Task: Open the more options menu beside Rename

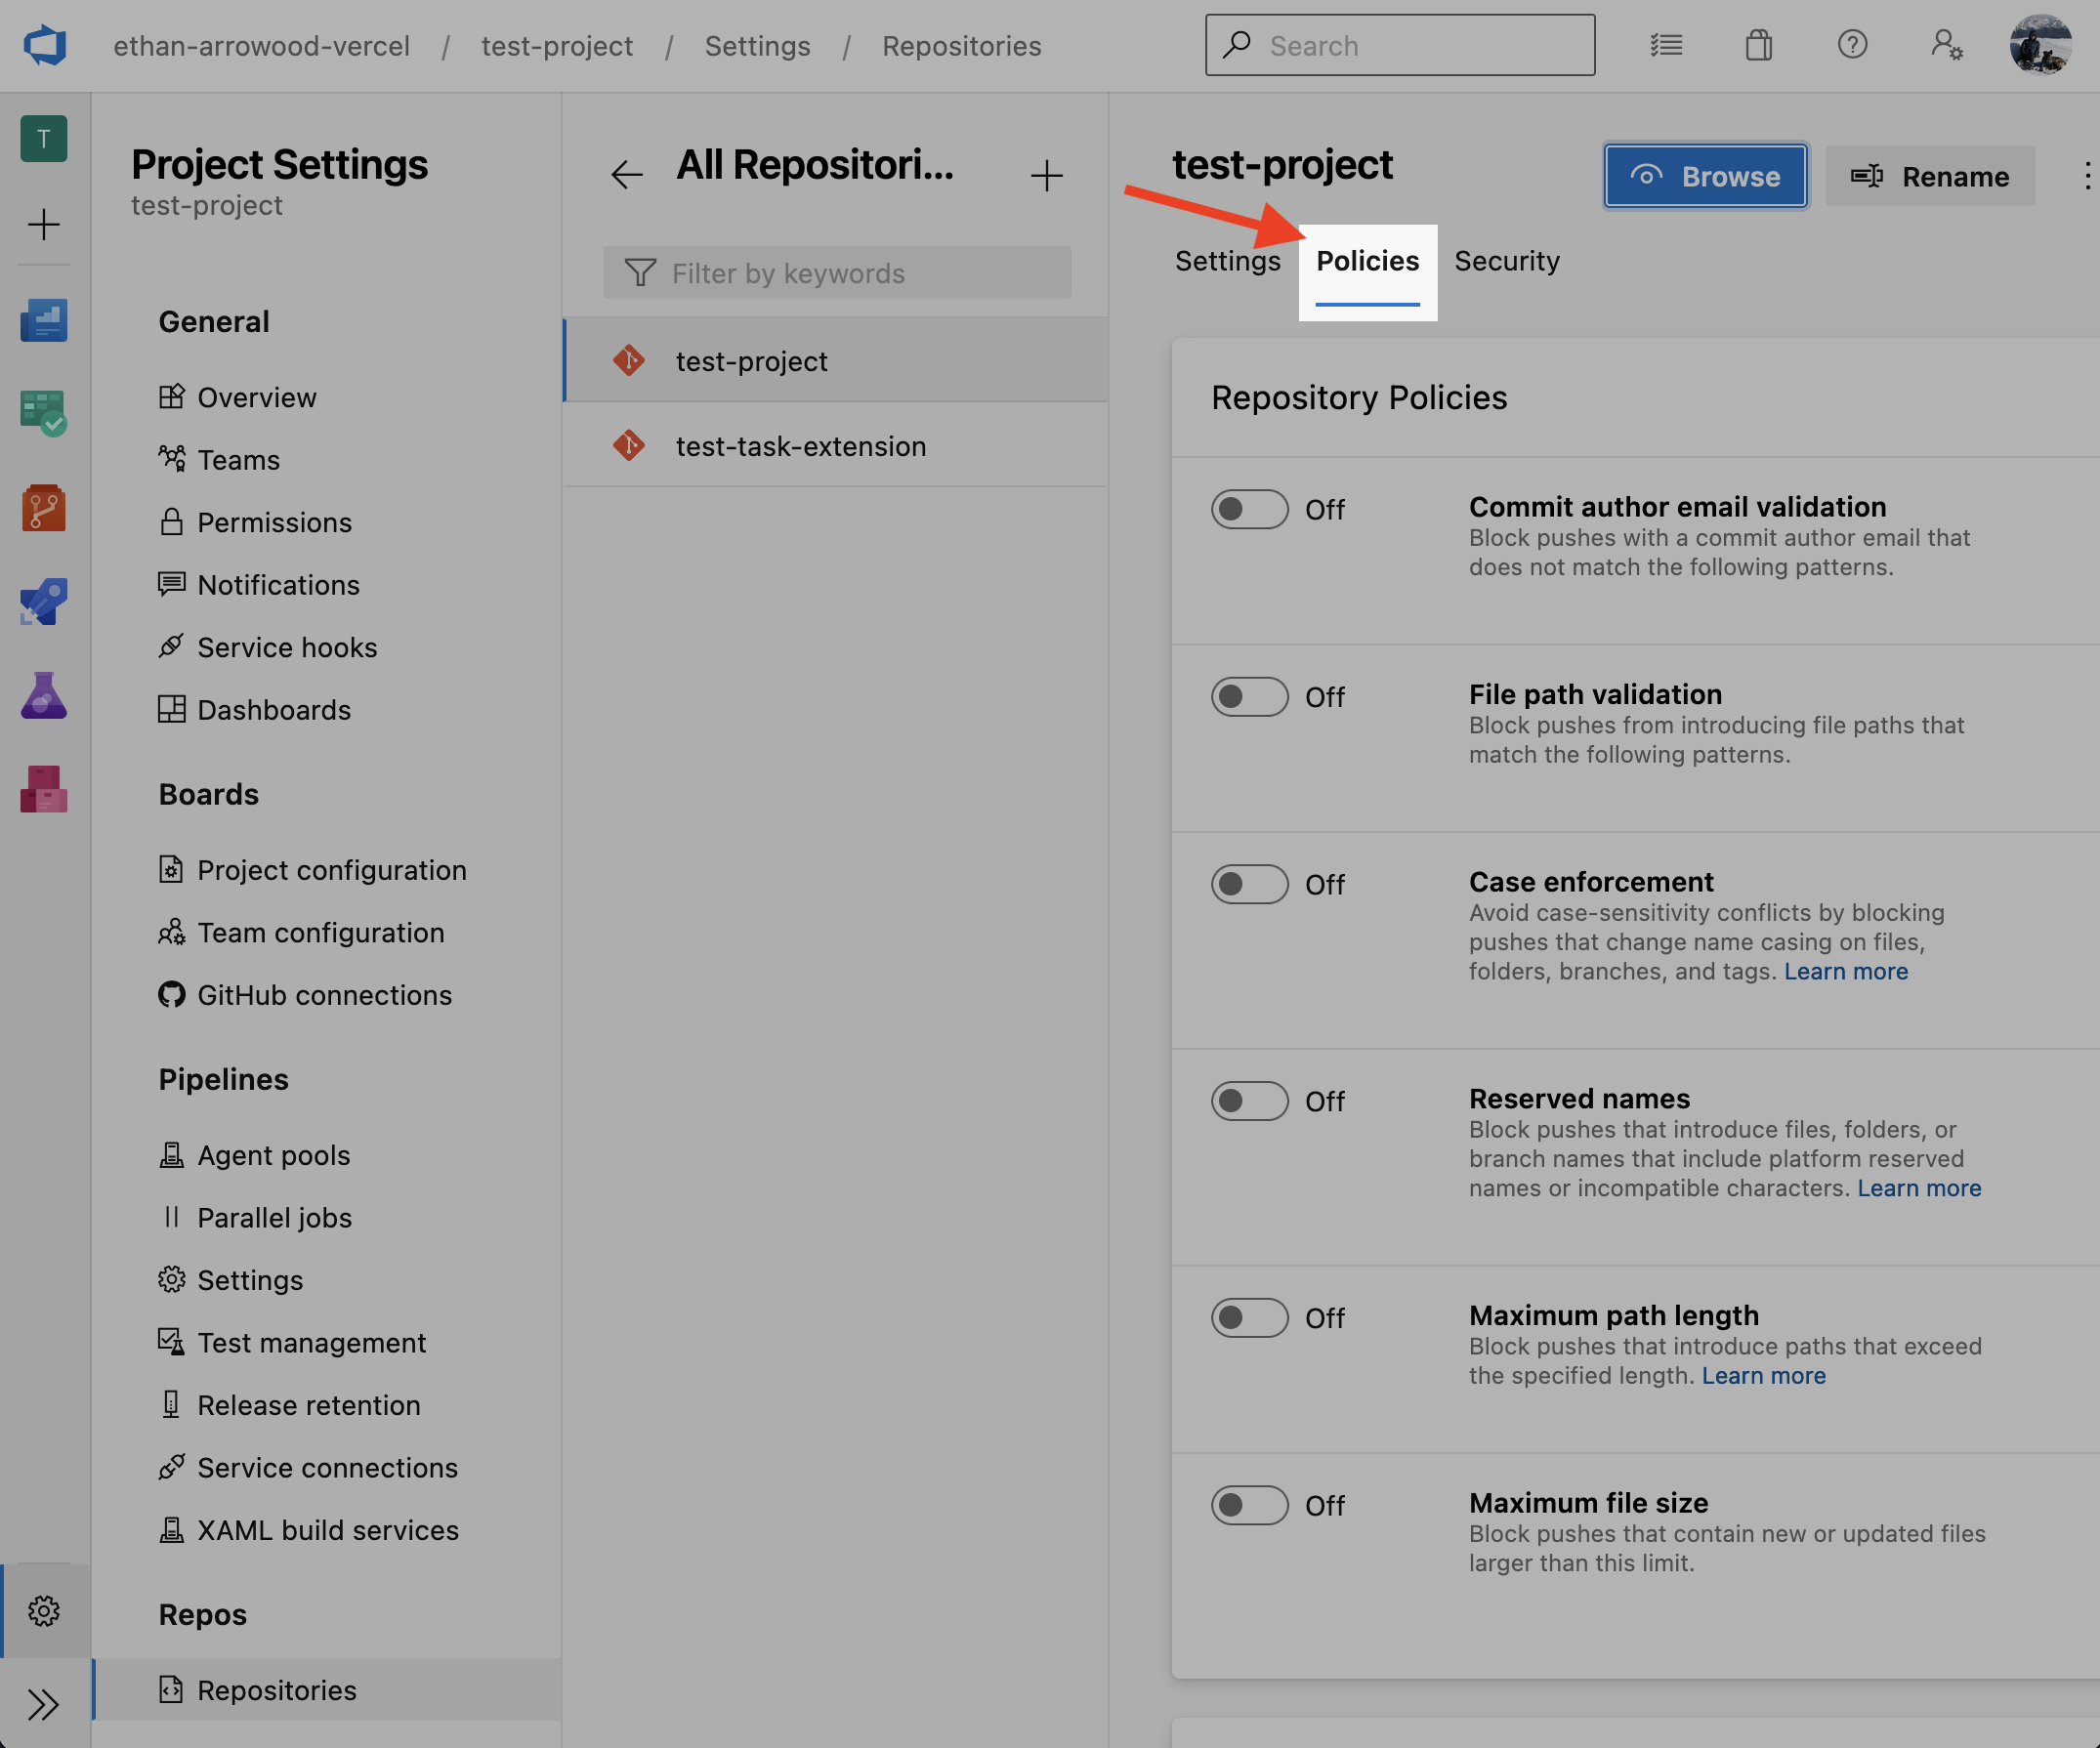Action: tap(2088, 176)
